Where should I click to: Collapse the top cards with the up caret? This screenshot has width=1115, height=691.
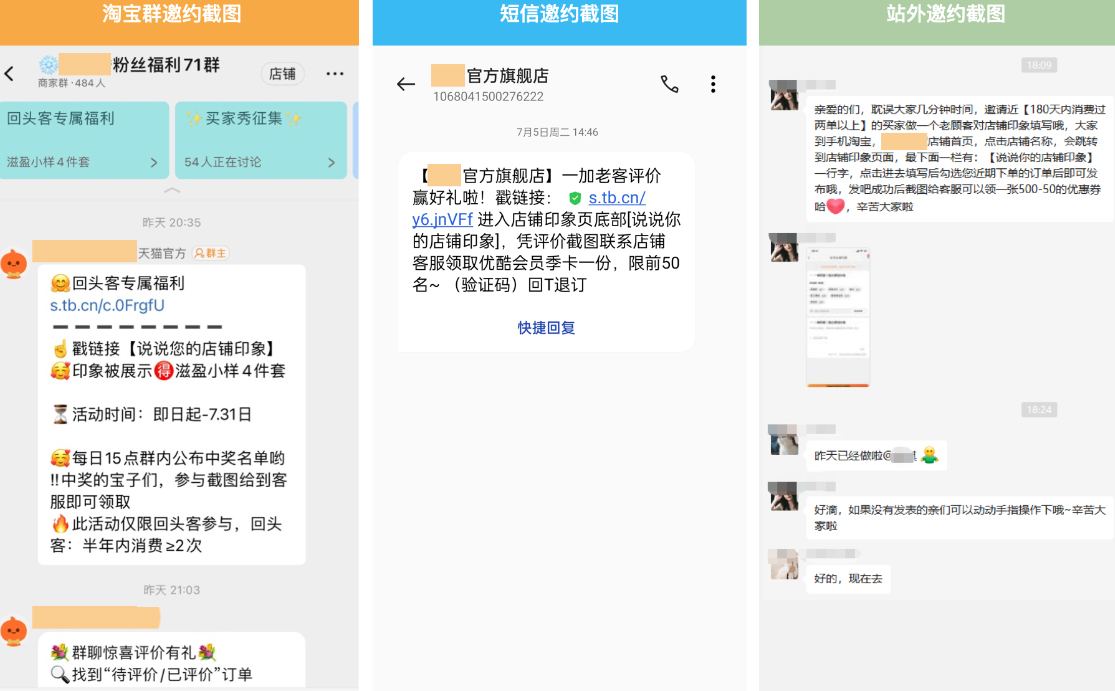click(x=172, y=190)
